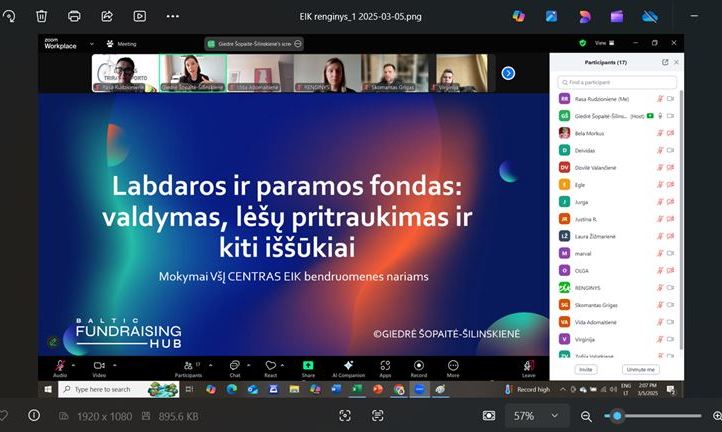Adjust the Photos zoom slider
Screen dimensions: 722x432
coord(618,415)
